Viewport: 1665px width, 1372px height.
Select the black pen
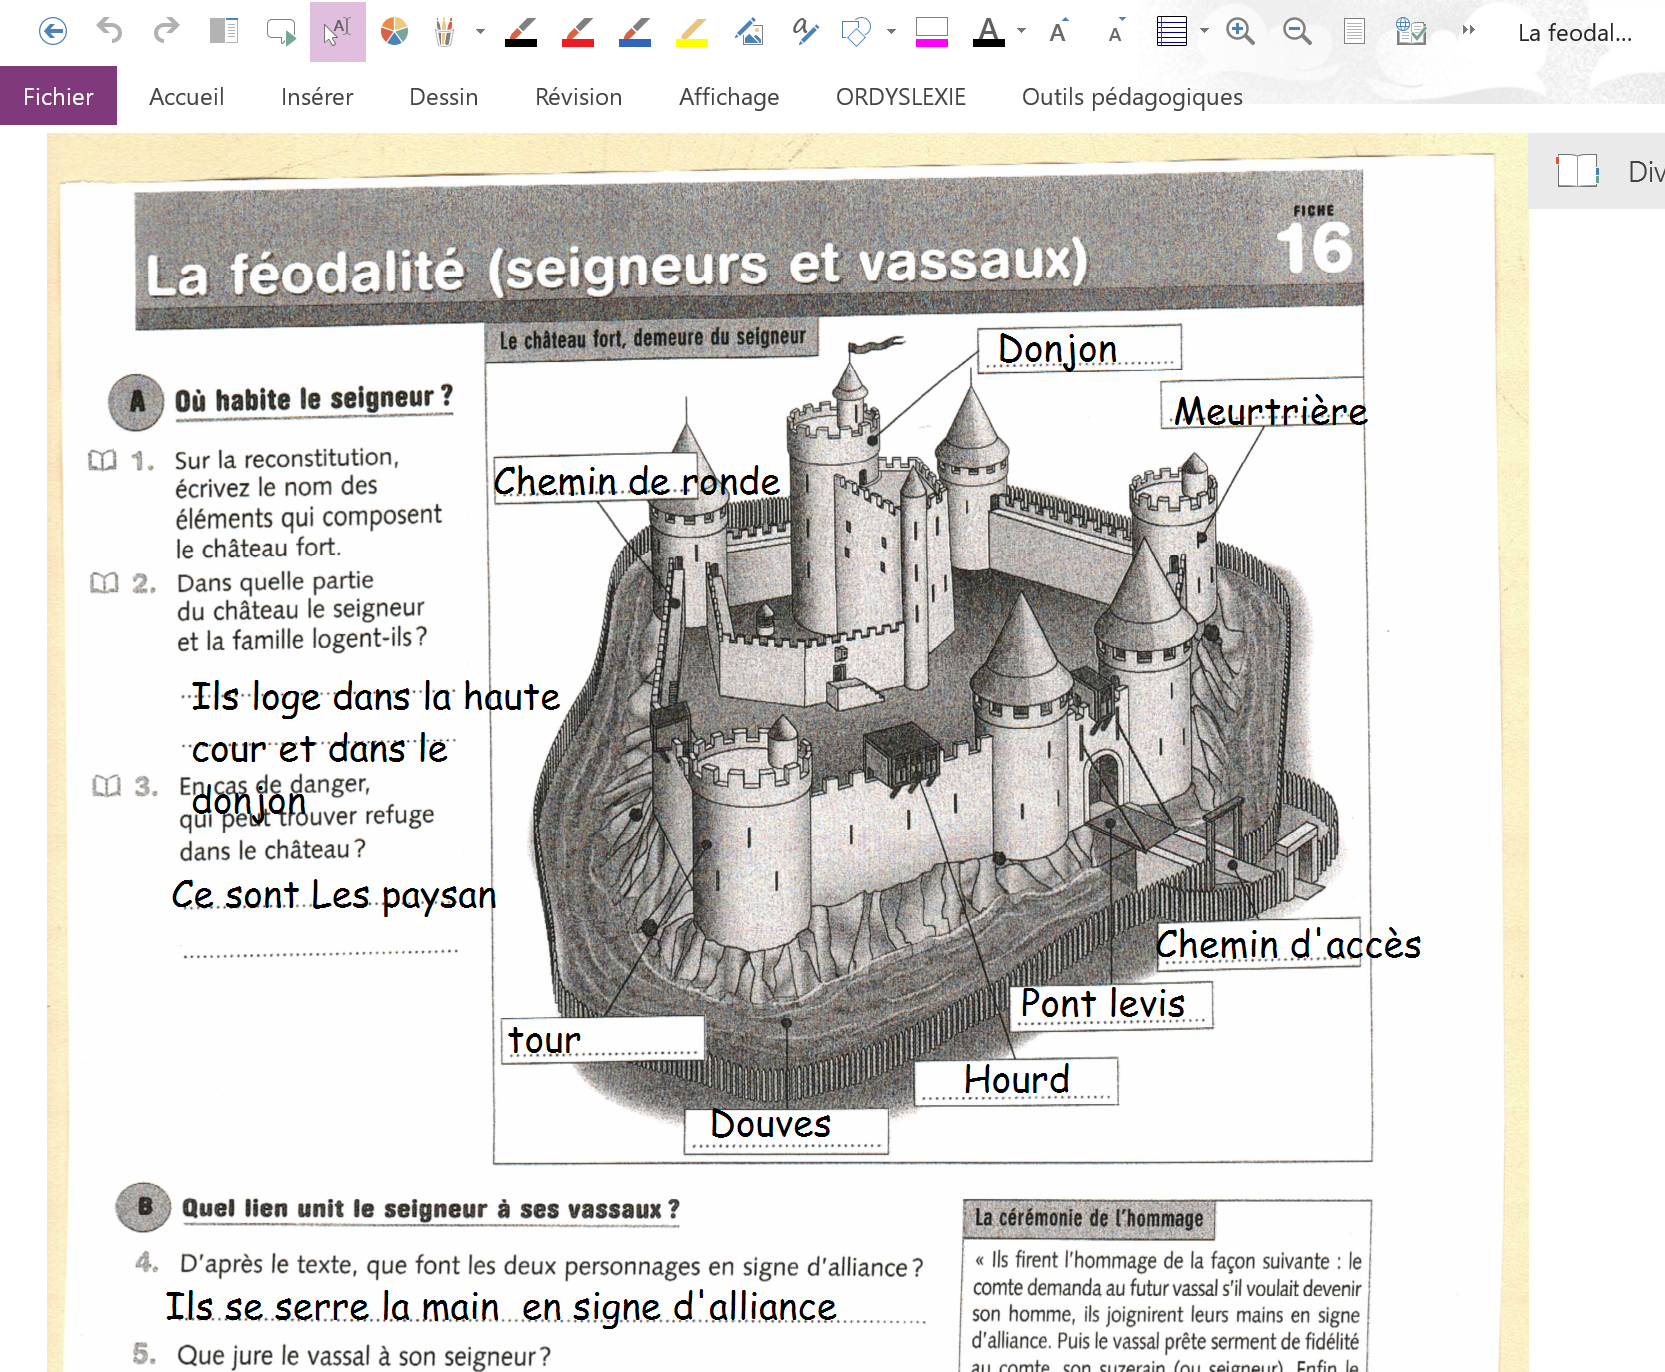click(x=521, y=32)
